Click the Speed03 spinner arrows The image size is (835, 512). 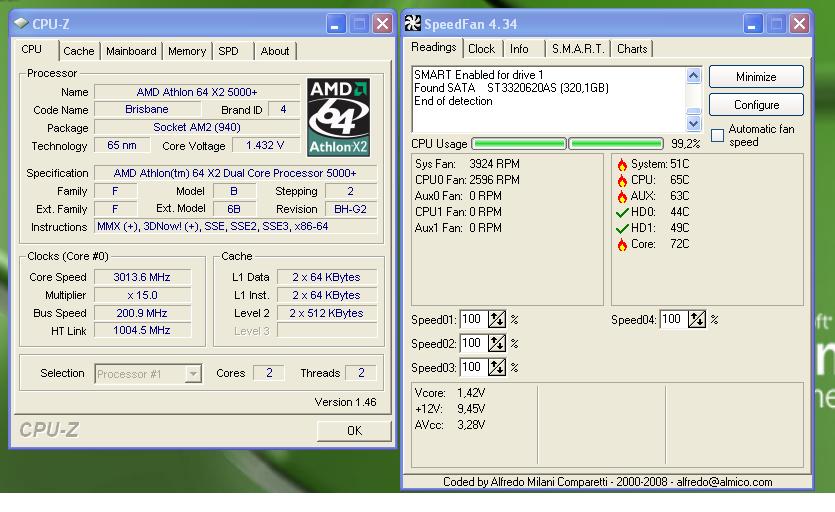[497, 368]
